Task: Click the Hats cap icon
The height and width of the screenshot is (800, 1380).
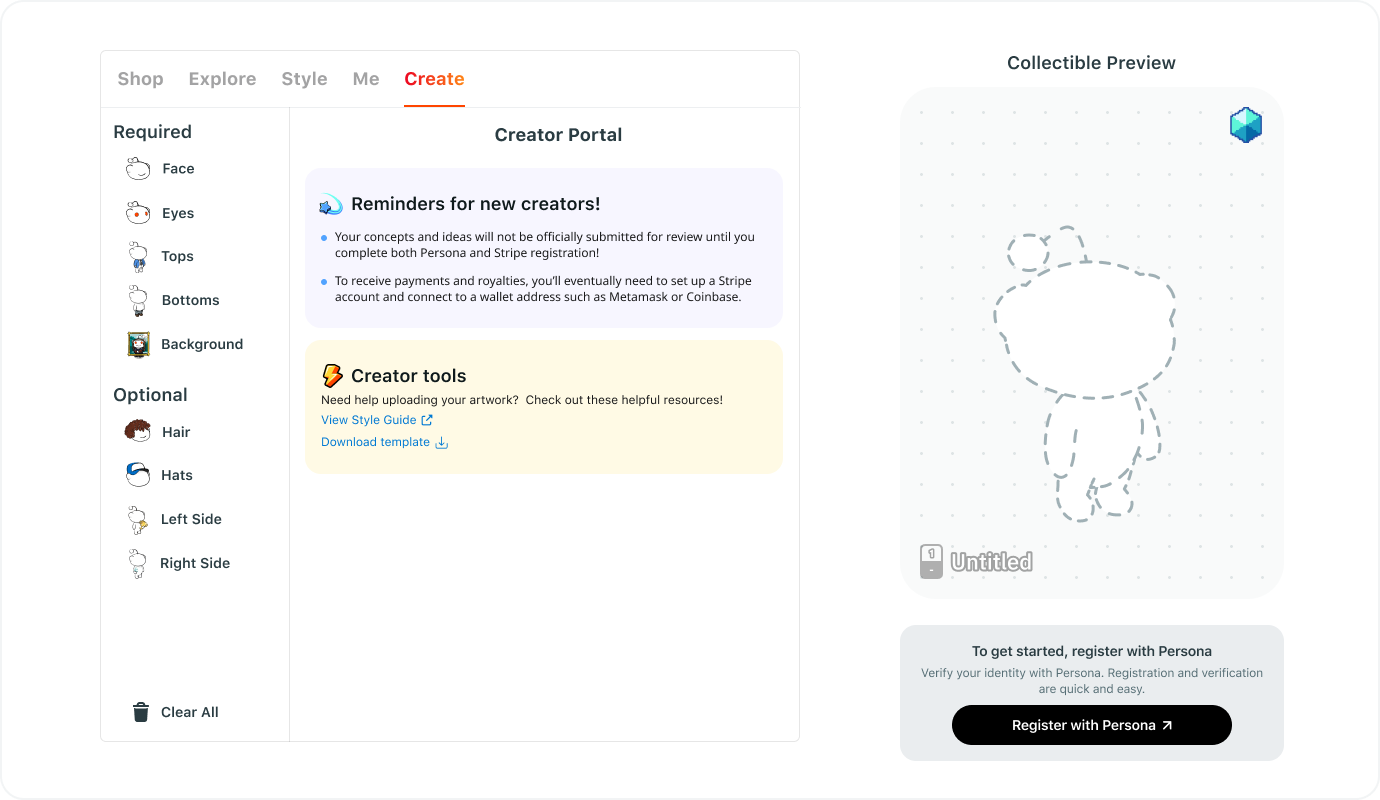Action: (x=138, y=475)
